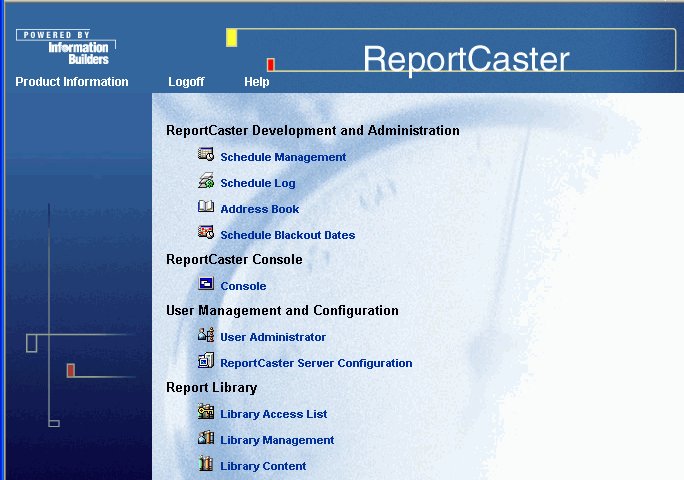Click the Schedule Management calendar icon
The width and height of the screenshot is (684, 480).
[x=206, y=154]
